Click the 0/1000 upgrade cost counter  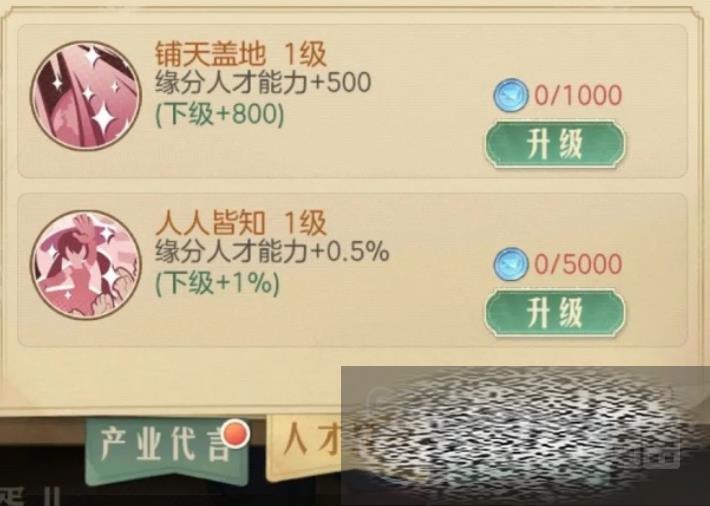click(x=578, y=95)
